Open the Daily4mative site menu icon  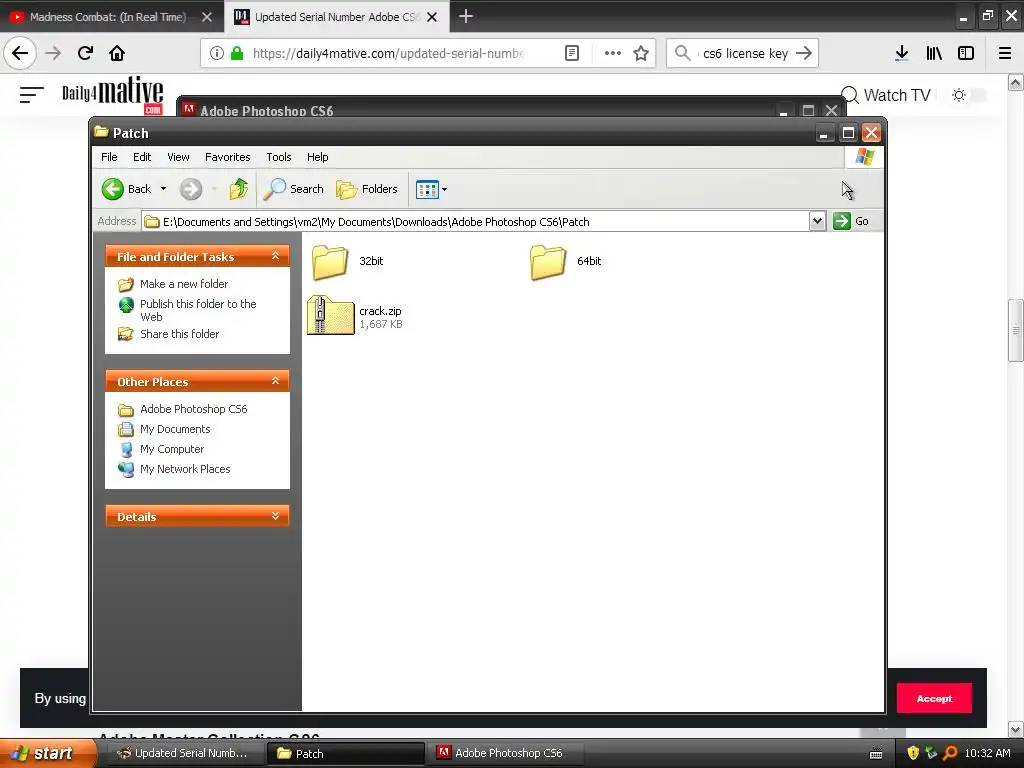31,95
